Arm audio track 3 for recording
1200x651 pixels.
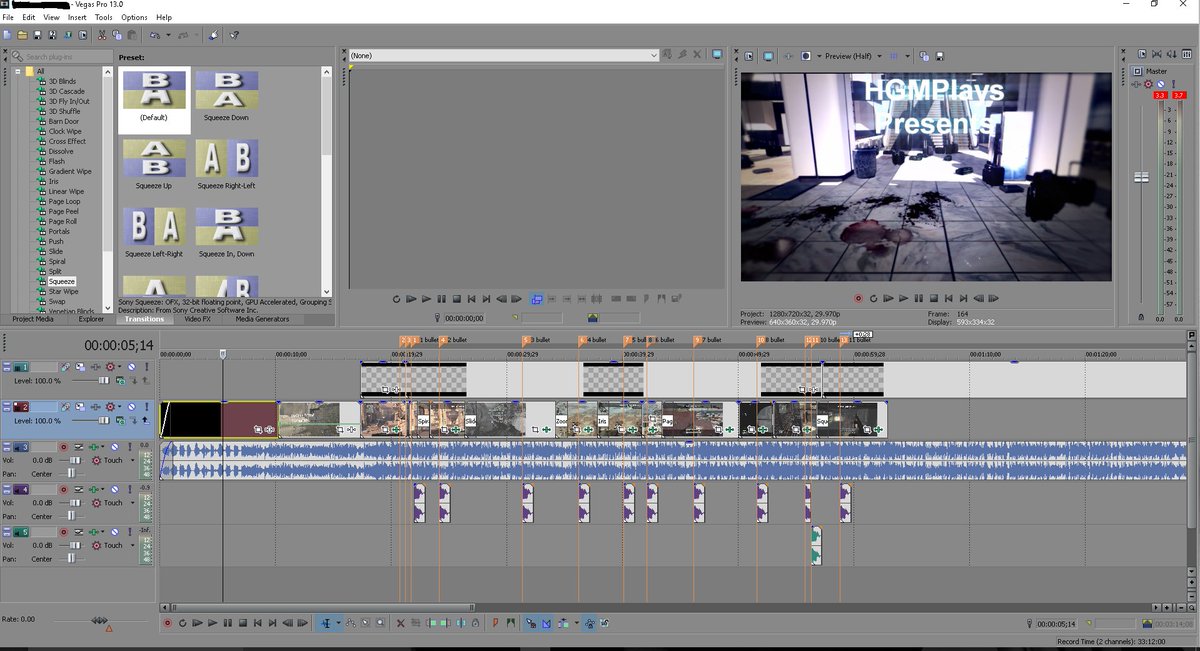pos(64,447)
